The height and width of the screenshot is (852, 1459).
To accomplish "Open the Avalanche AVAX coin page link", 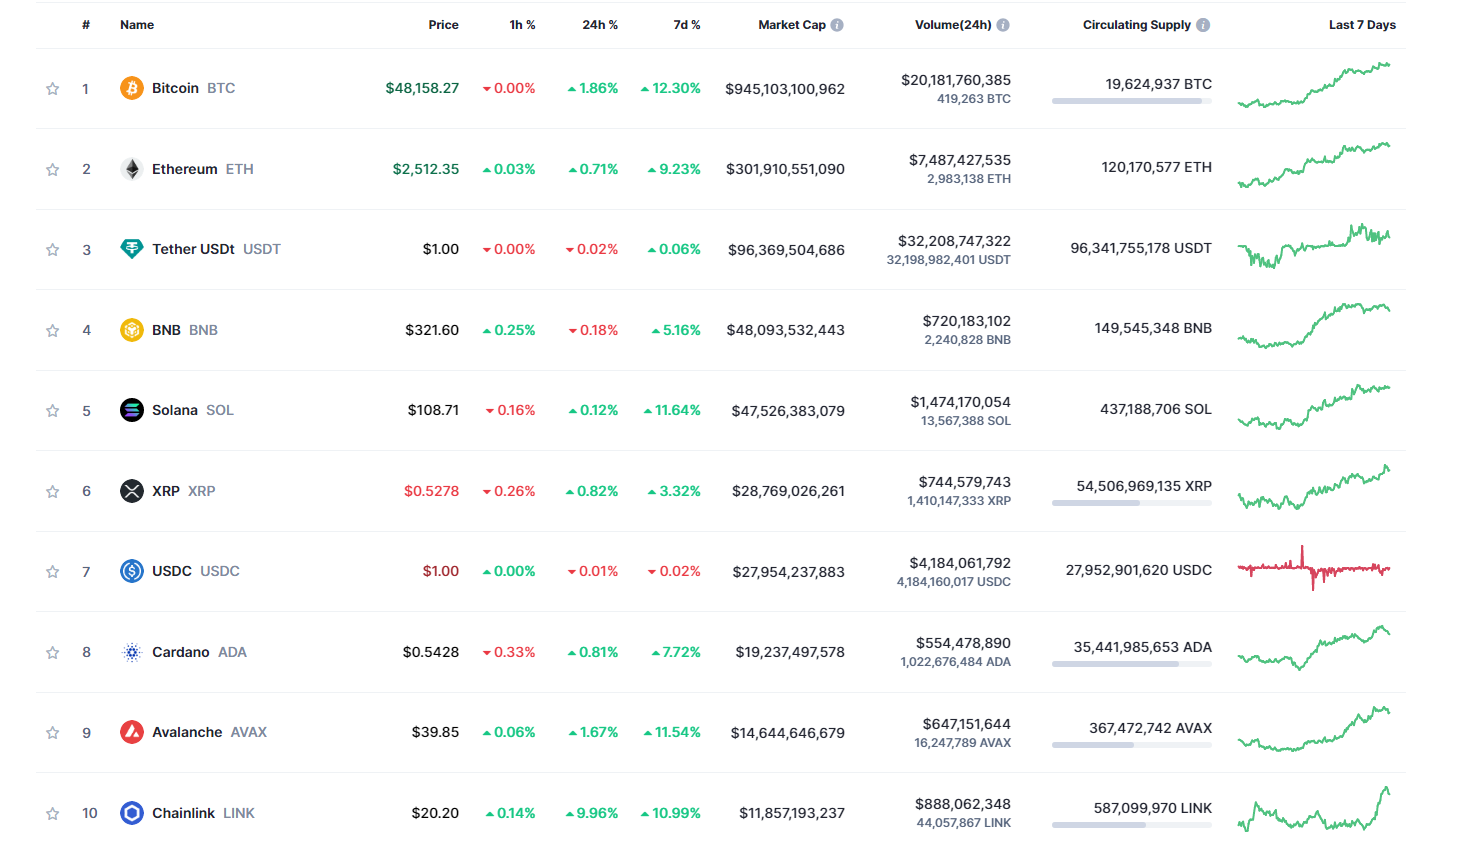I will coord(194,732).
